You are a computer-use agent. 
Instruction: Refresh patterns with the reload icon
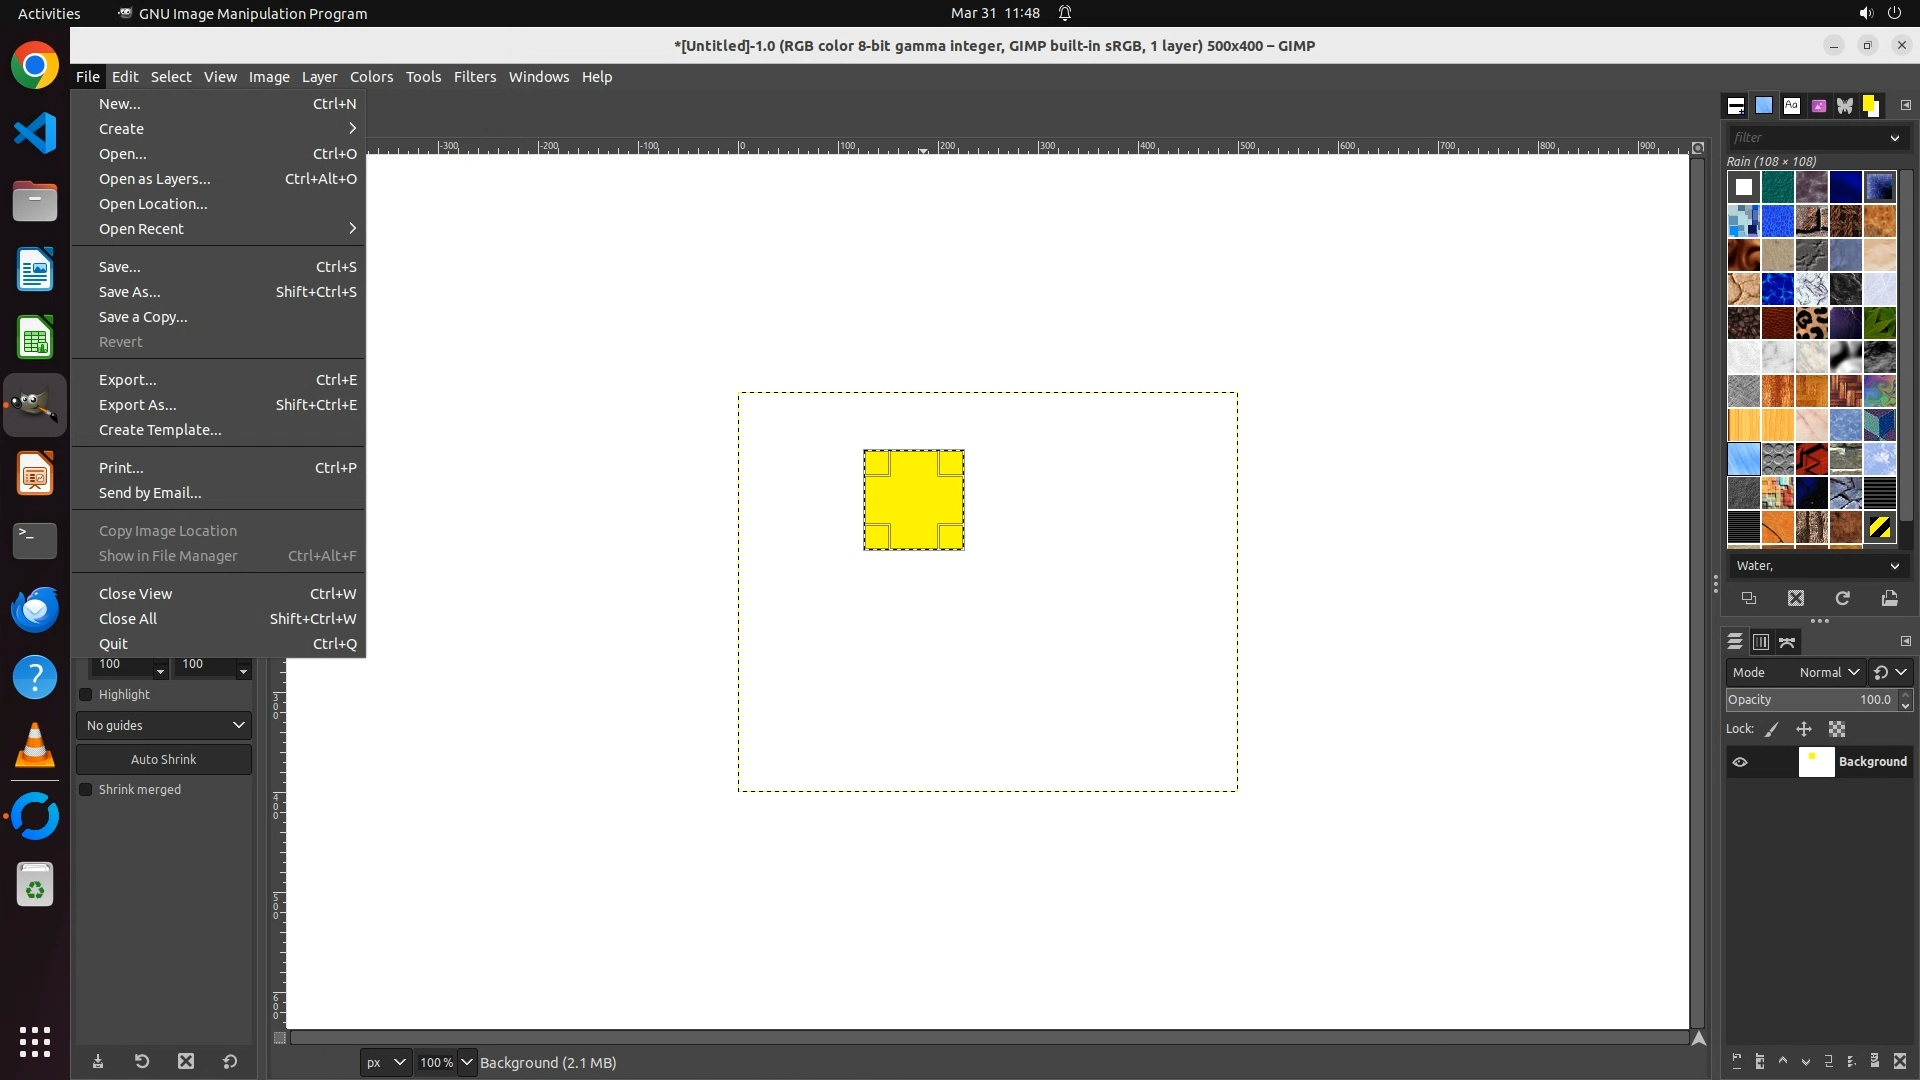point(1842,598)
